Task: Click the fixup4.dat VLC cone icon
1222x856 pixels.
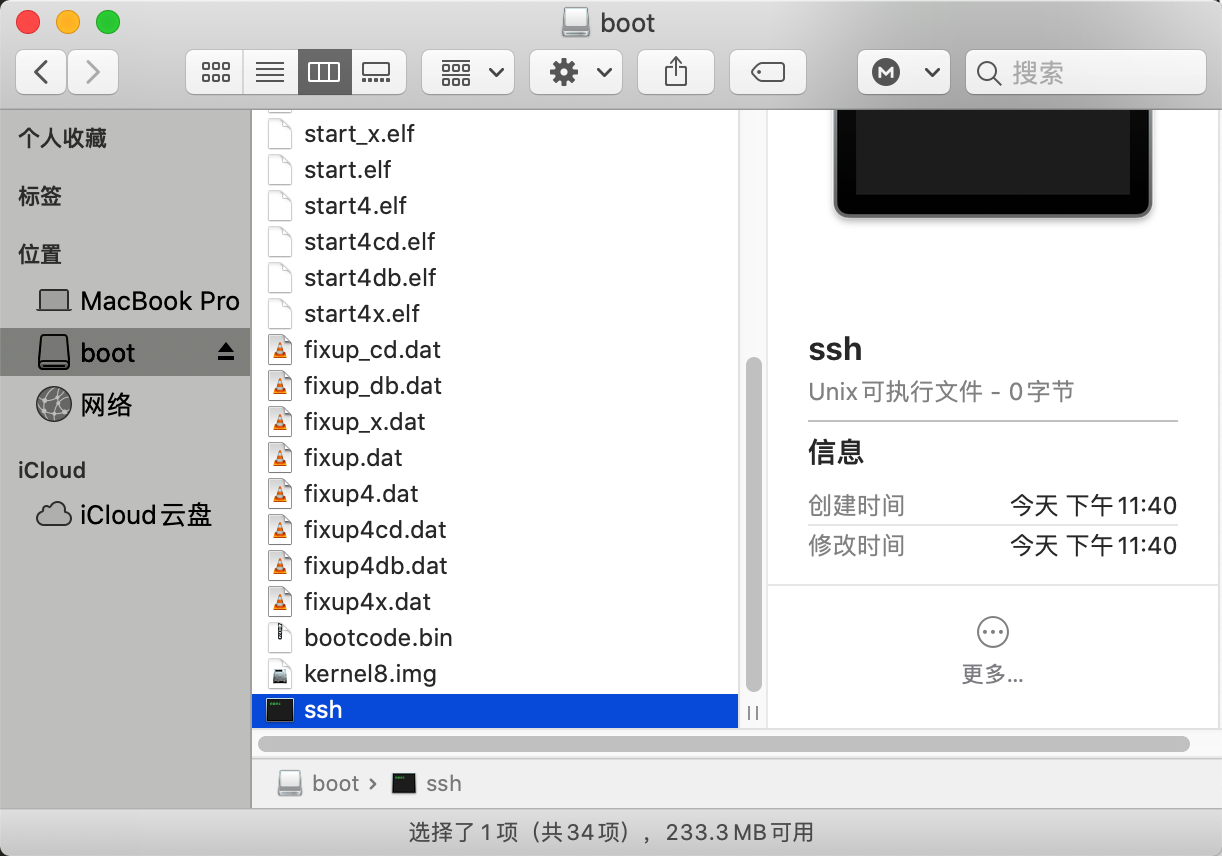Action: click(281, 494)
